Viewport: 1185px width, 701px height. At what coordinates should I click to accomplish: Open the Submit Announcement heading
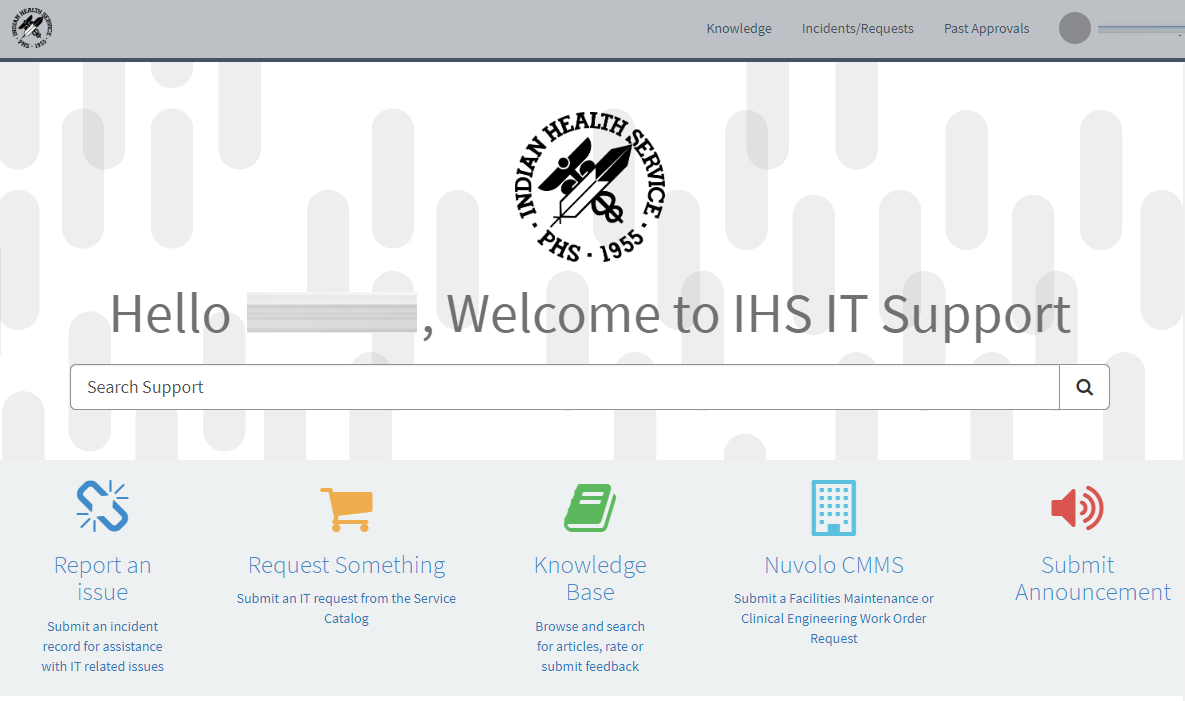(x=1093, y=578)
